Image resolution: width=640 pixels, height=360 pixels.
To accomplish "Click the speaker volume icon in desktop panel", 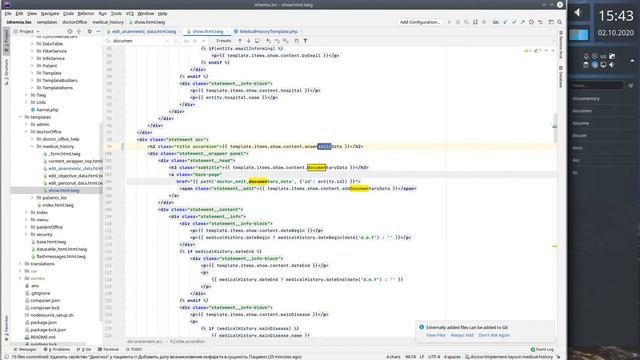I will [x=578, y=13].
